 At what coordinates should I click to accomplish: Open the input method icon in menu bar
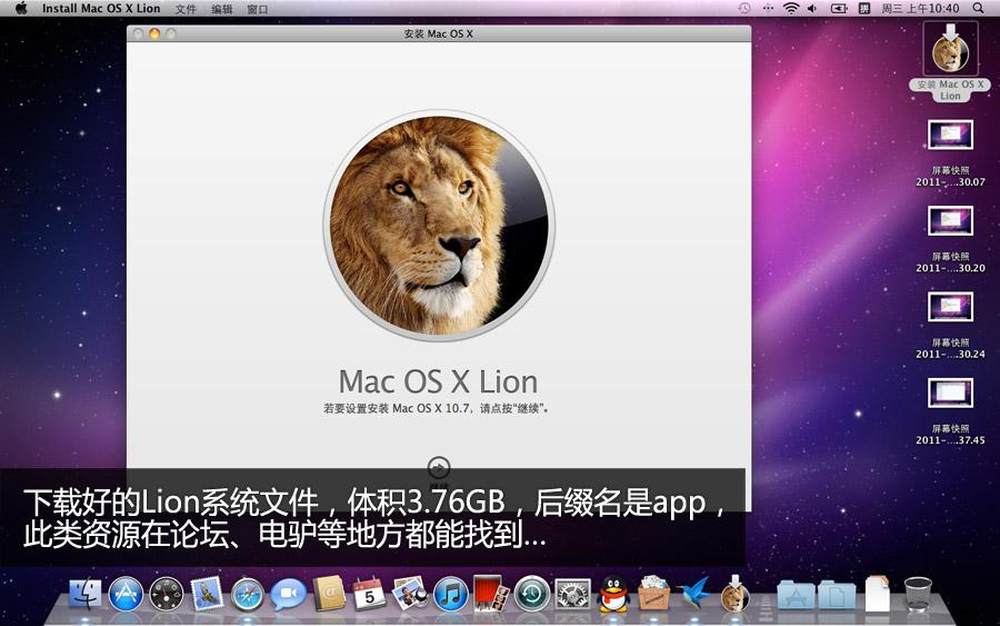pyautogui.click(x=864, y=8)
